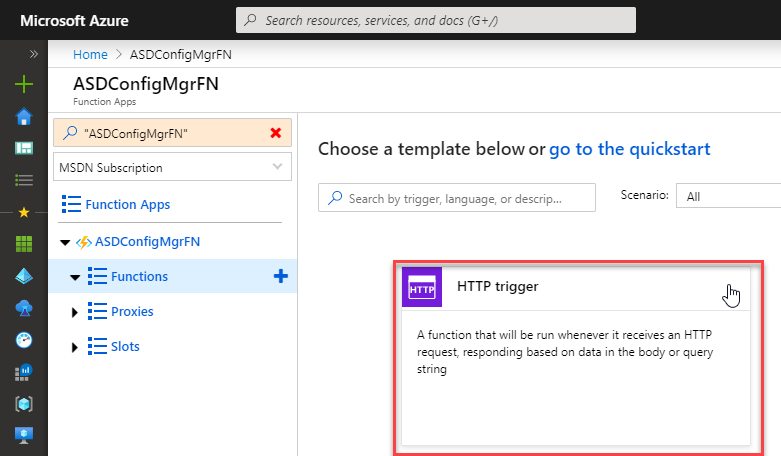This screenshot has width=781, height=456.
Task: Expand the Slots tree node
Action: (x=75, y=347)
